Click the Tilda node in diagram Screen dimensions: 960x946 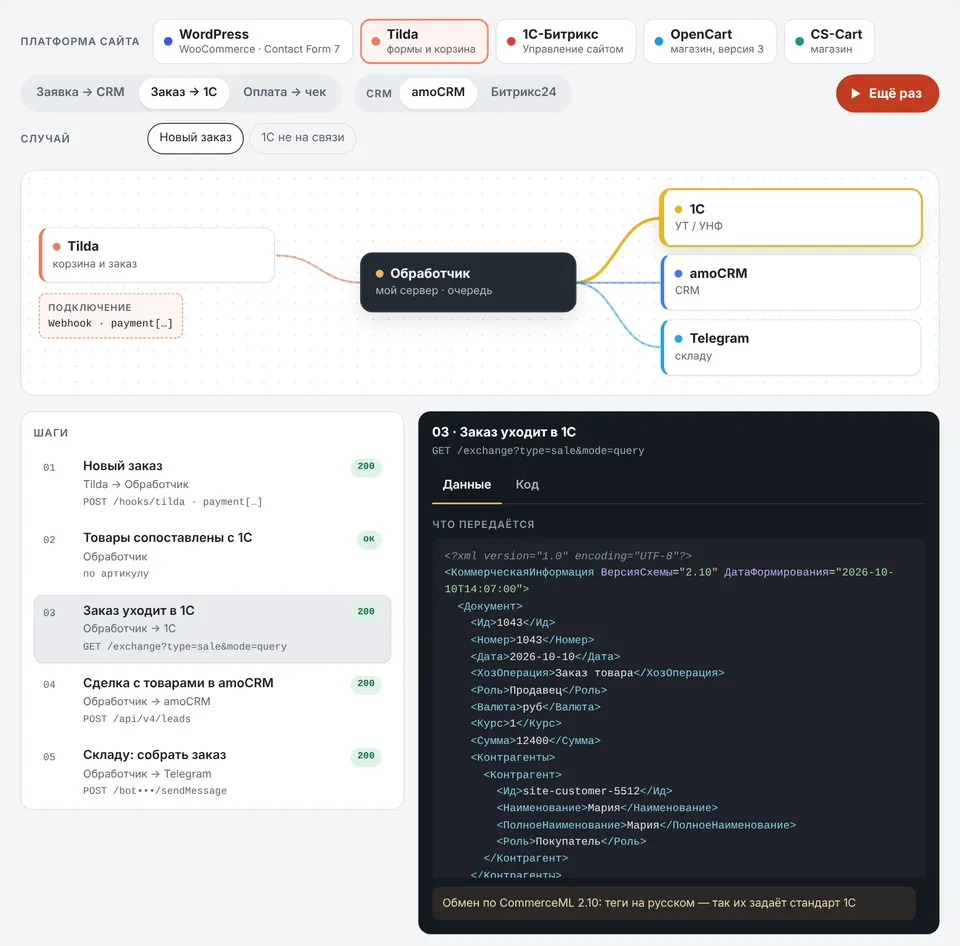point(157,255)
